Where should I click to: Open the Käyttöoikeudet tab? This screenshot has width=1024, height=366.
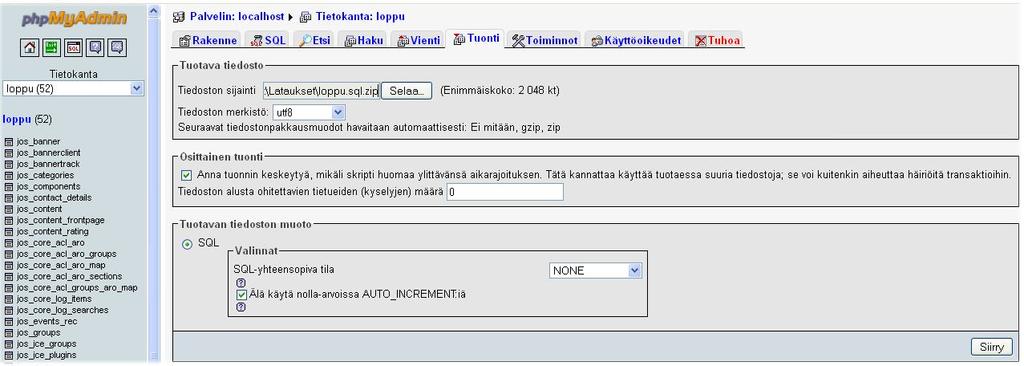pyautogui.click(x=637, y=41)
